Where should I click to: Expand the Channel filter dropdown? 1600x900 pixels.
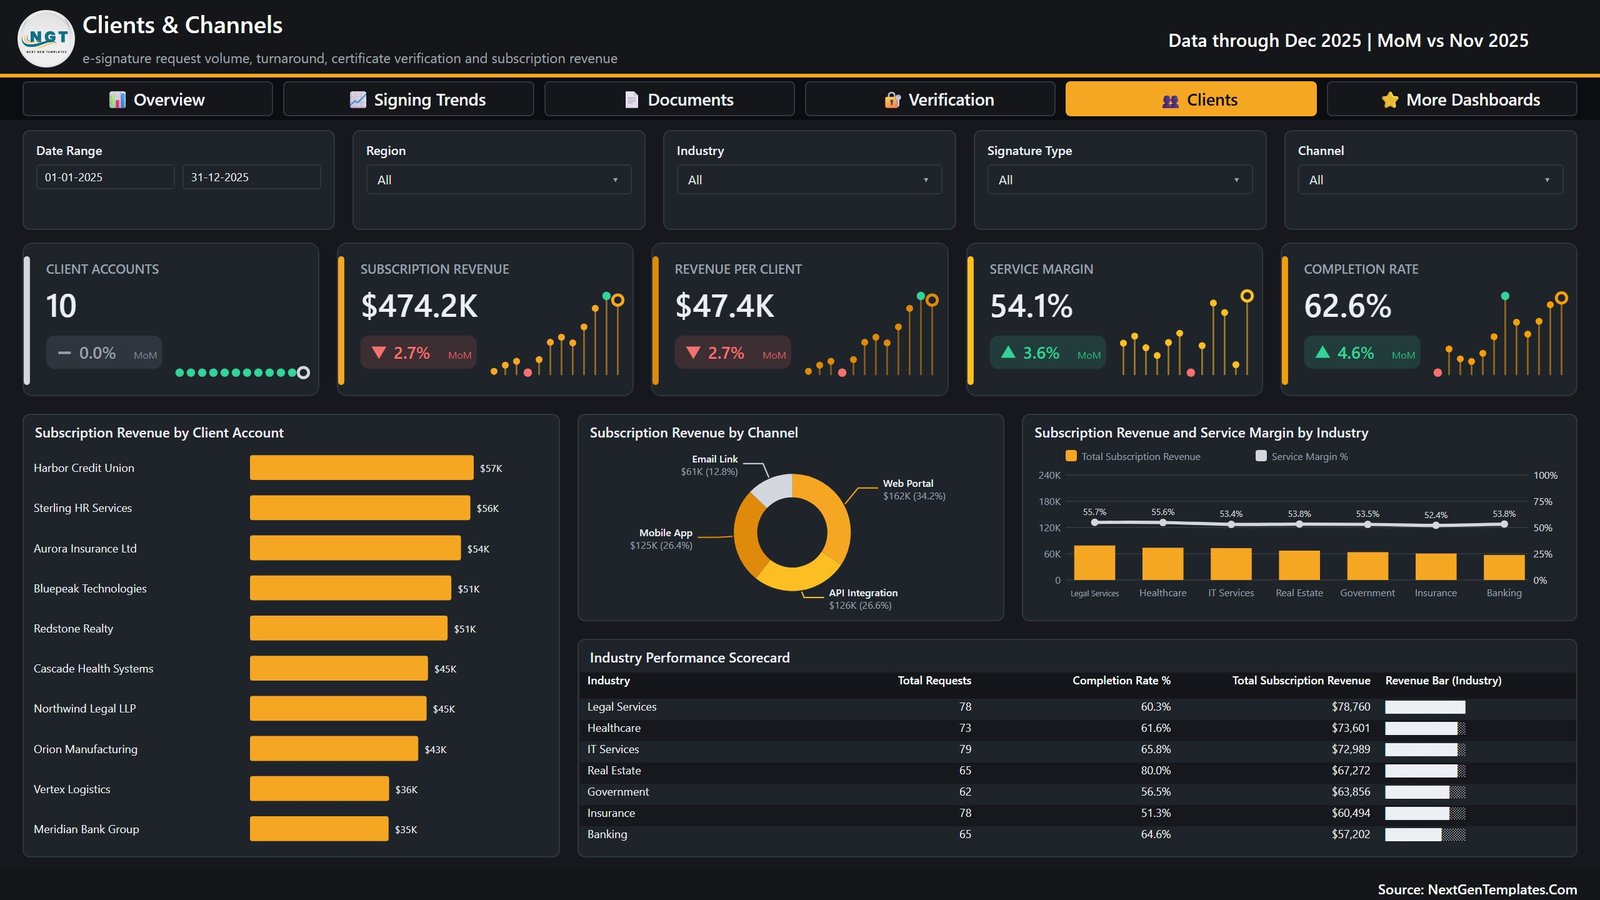(x=1430, y=180)
